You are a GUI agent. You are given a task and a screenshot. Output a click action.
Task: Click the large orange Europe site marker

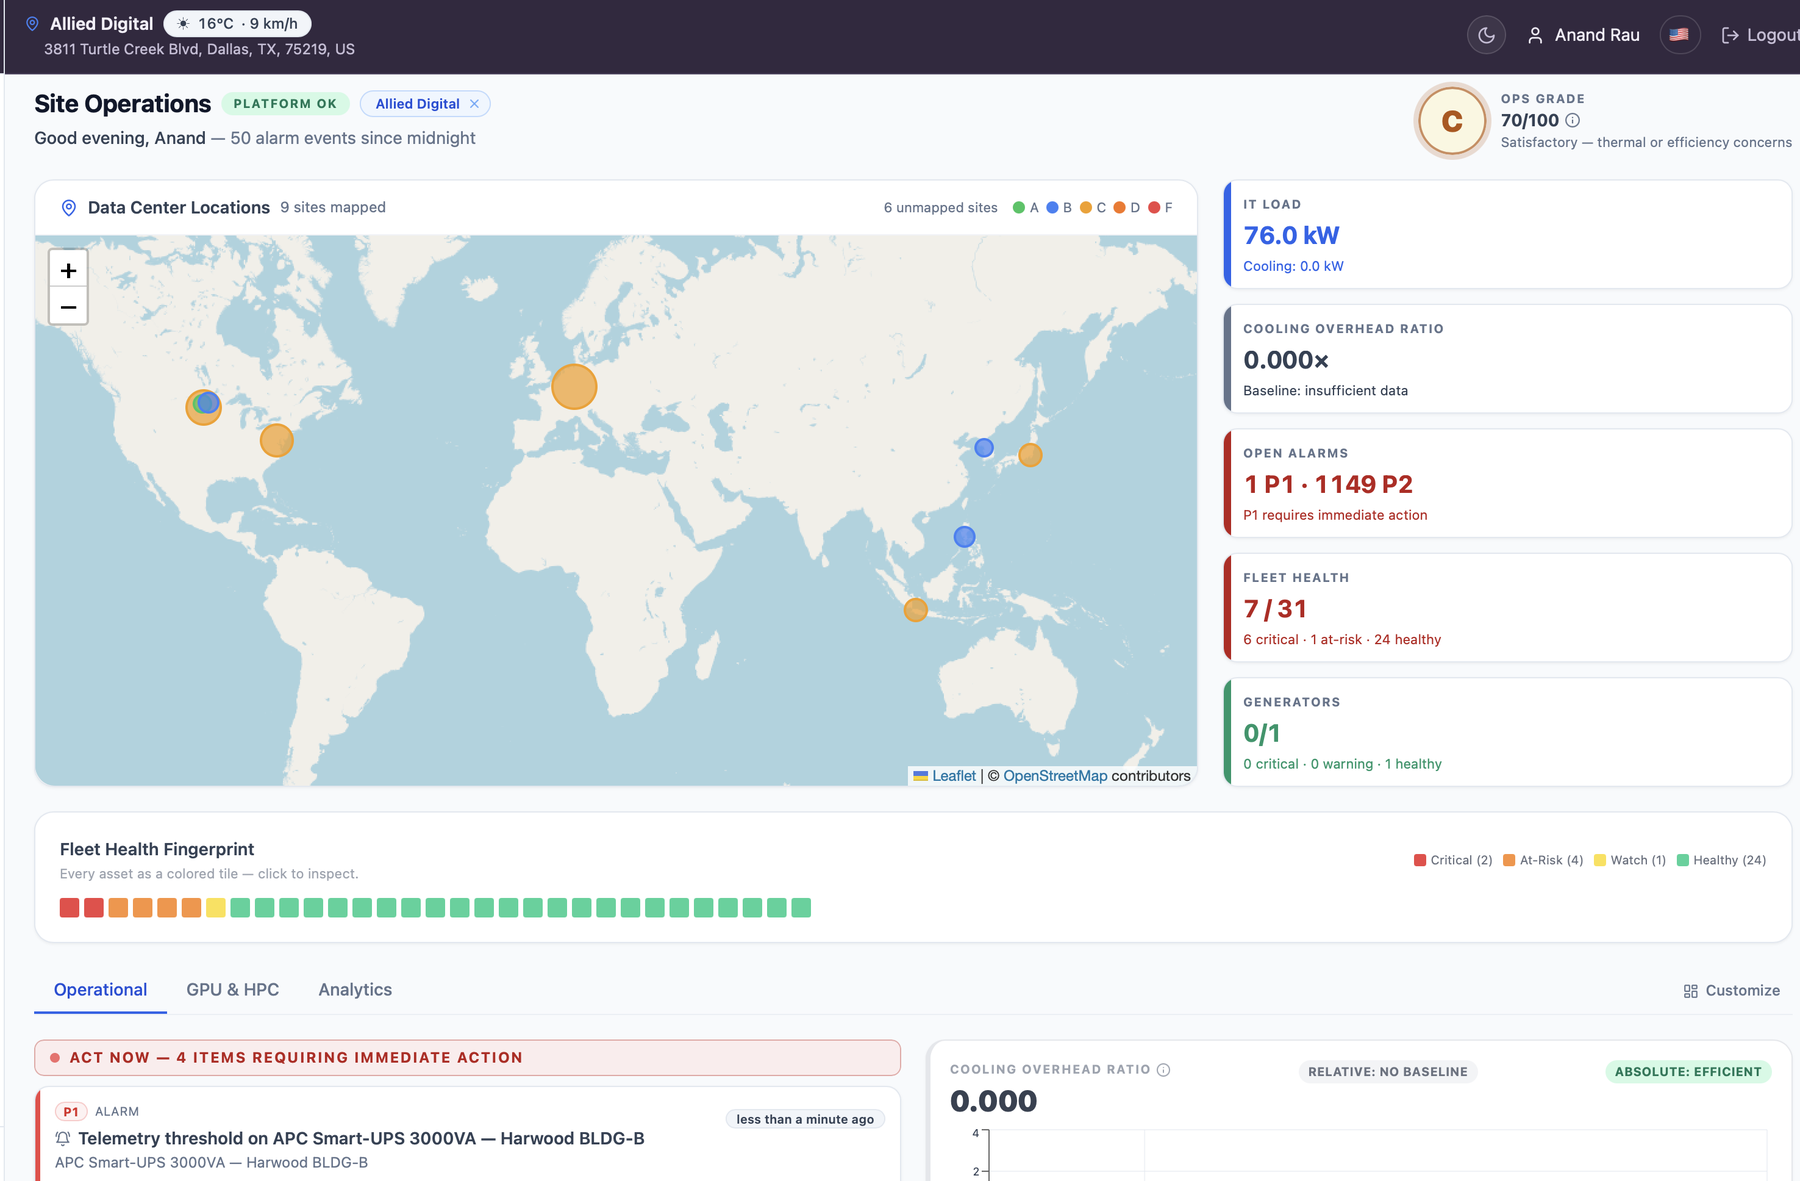[x=574, y=387]
